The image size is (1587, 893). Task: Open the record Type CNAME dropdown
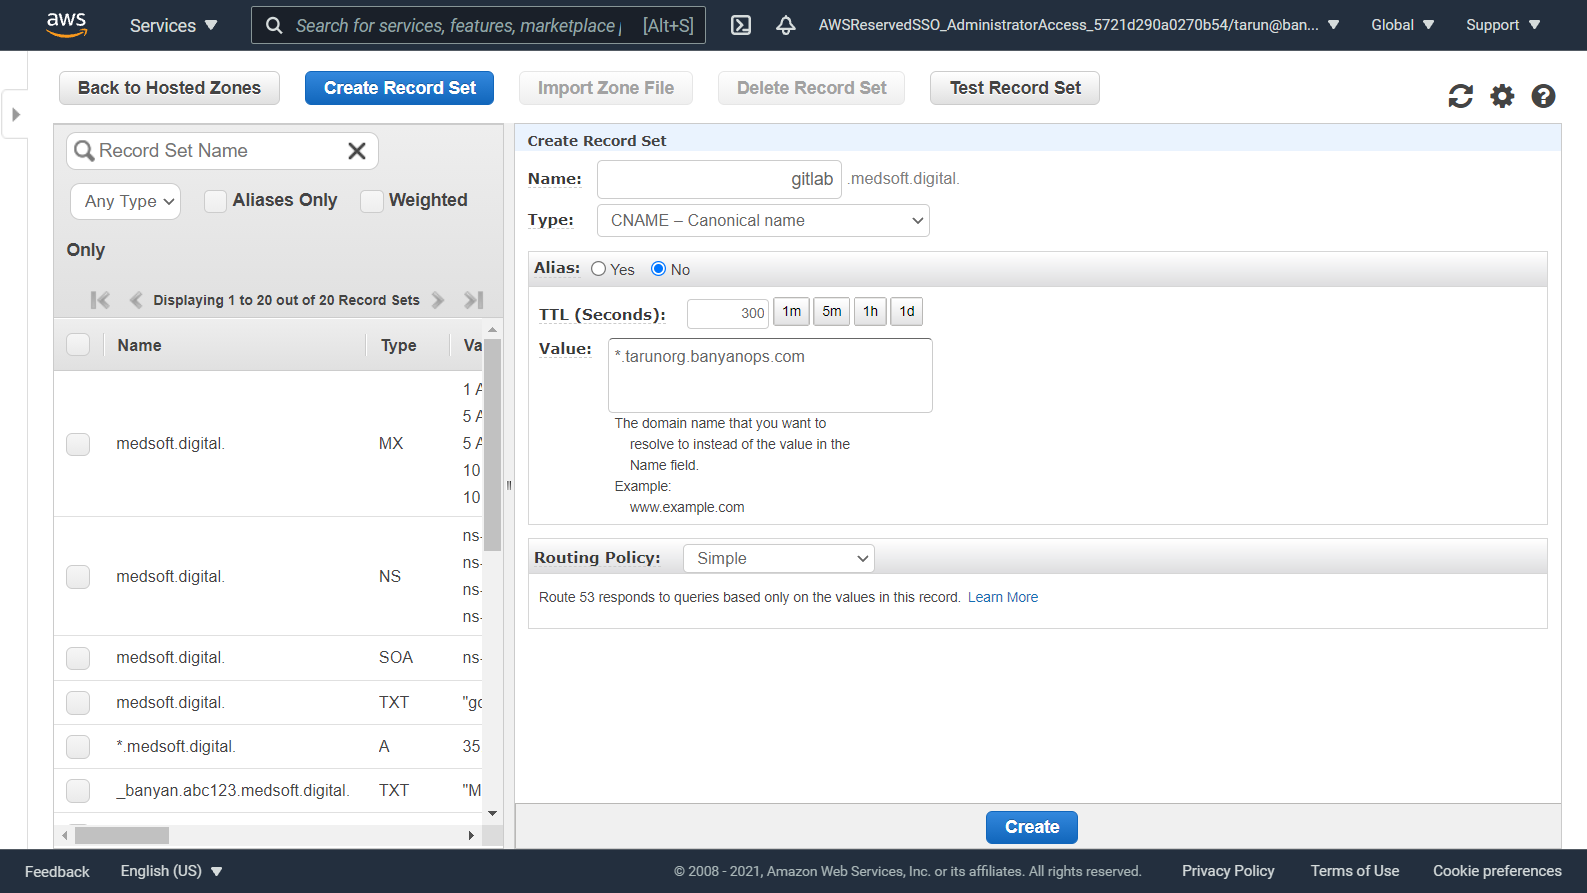click(x=763, y=221)
